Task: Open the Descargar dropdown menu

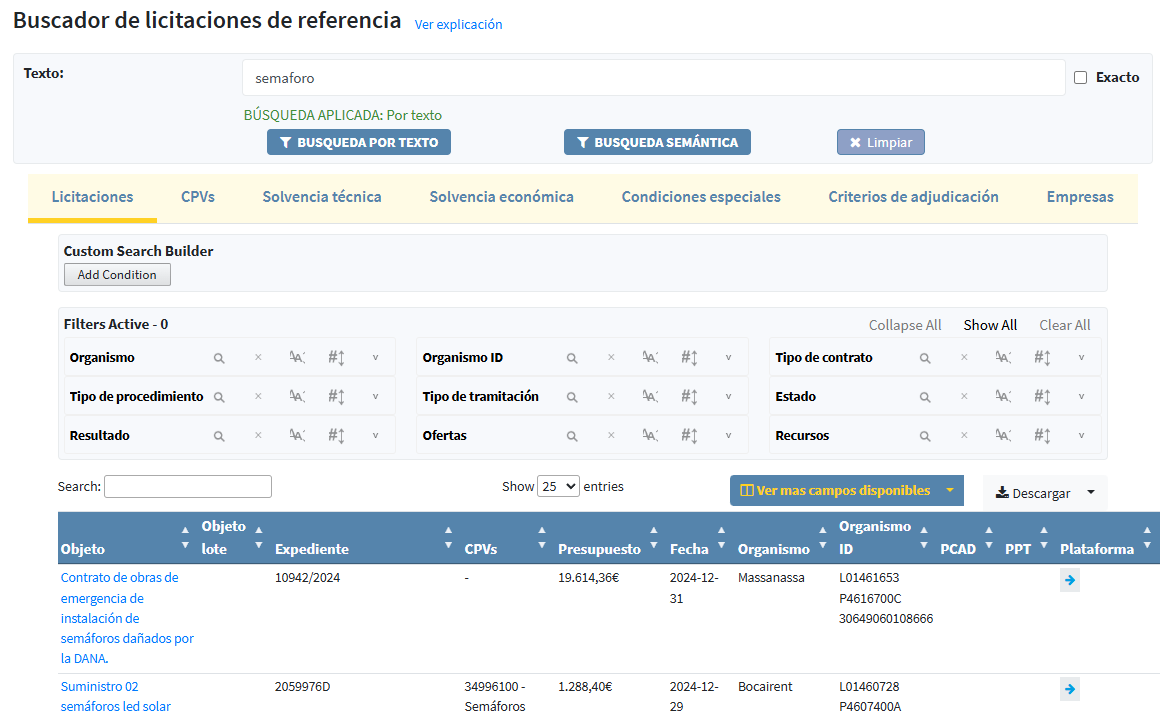Action: [1044, 493]
